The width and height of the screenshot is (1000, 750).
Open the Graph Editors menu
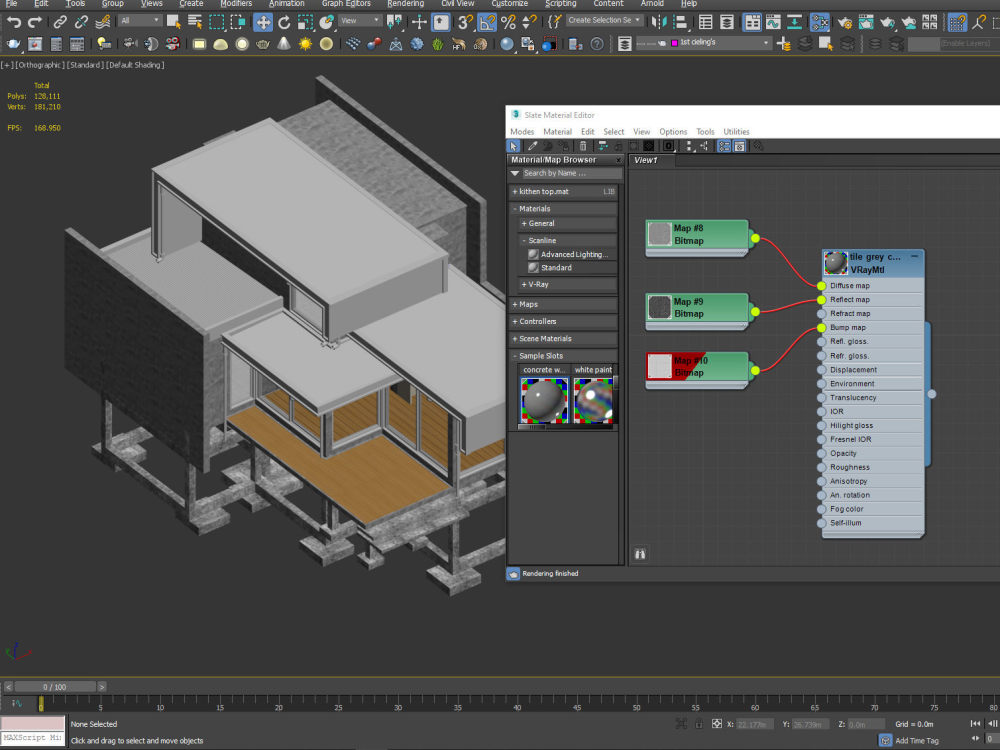(x=346, y=3)
